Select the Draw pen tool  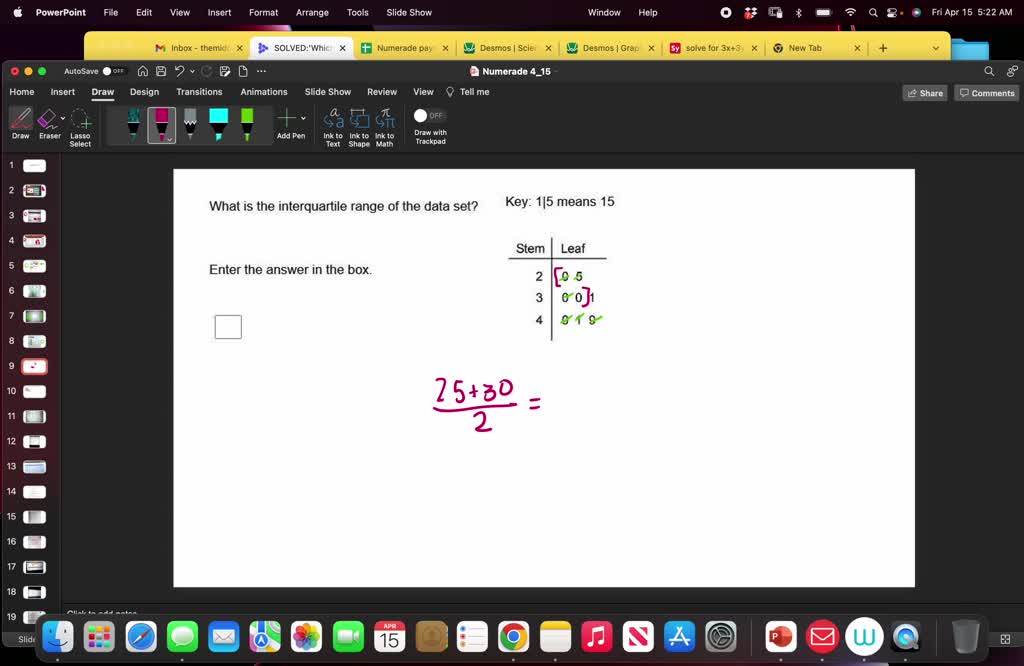click(20, 120)
